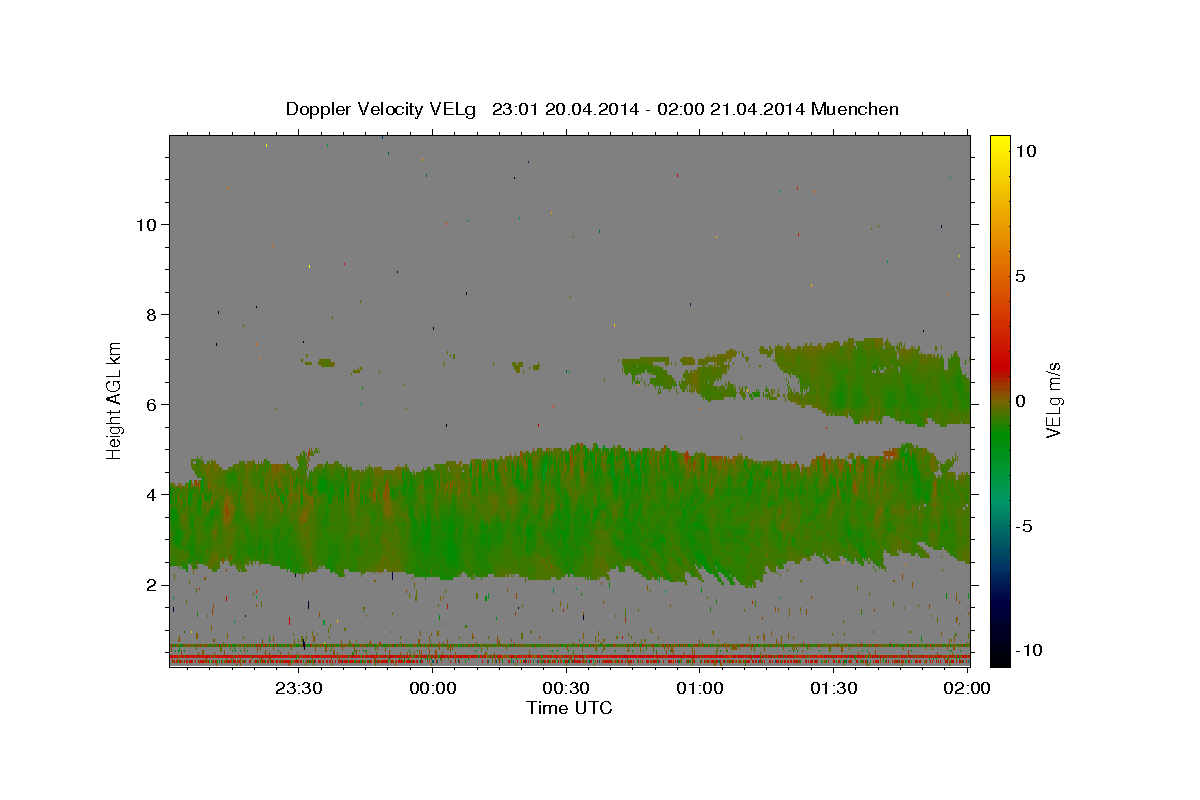Click the 00:30 time tick label
Image resolution: width=1200 pixels, height=800 pixels.
pos(565,688)
